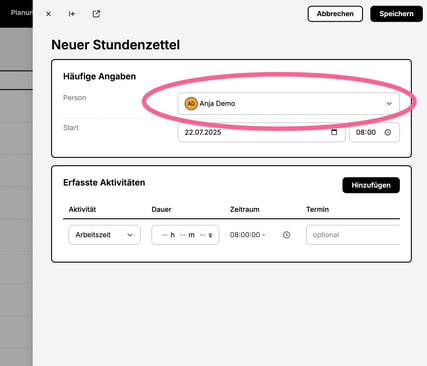Click the Zeitraum column header
Screen dimensions: 427x366
(x=245, y=209)
